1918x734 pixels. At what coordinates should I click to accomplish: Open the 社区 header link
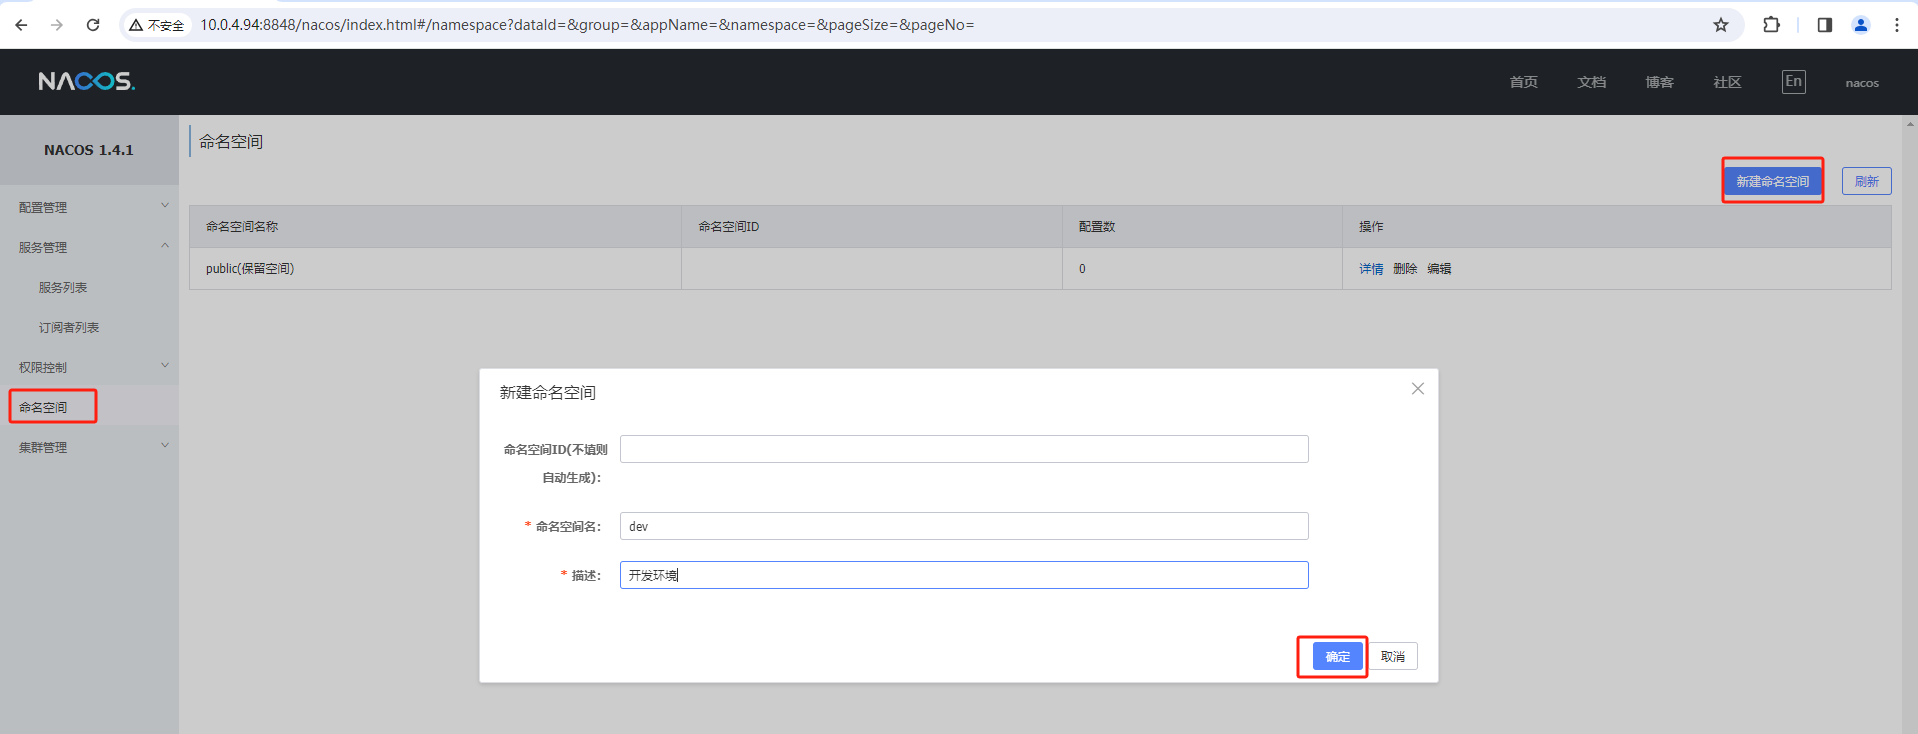[x=1728, y=82]
